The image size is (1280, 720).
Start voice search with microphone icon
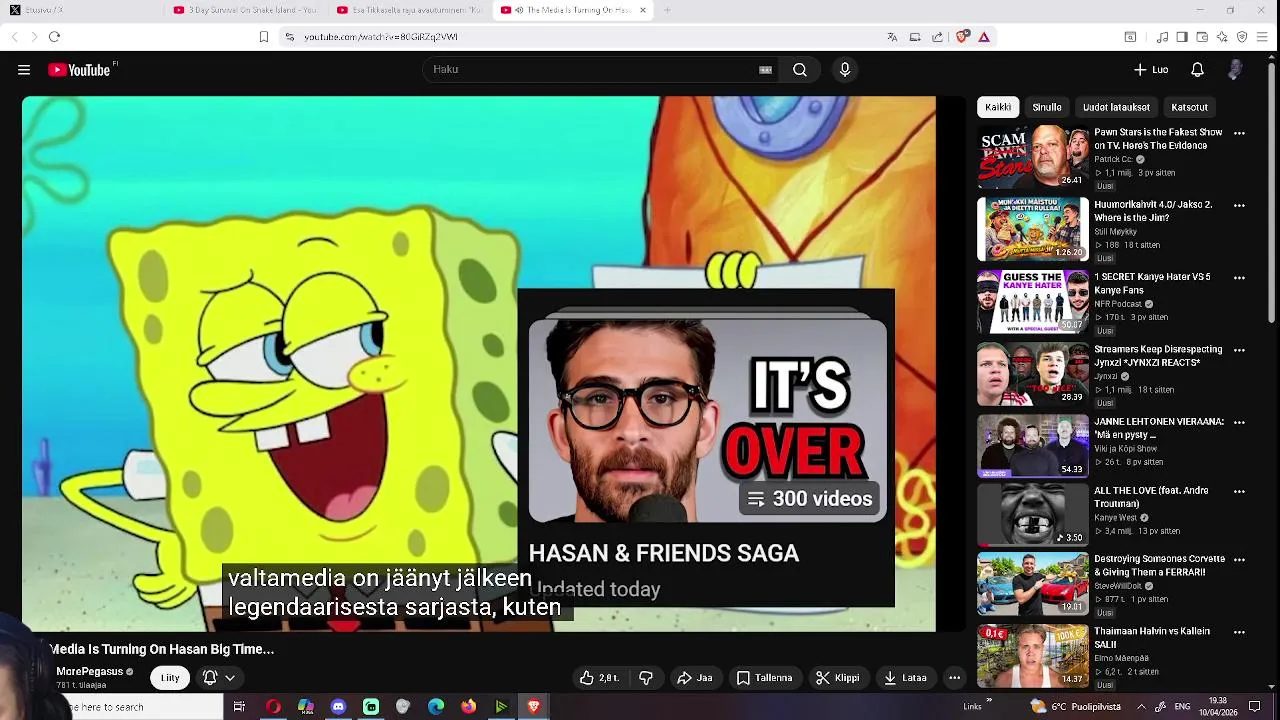coord(845,70)
